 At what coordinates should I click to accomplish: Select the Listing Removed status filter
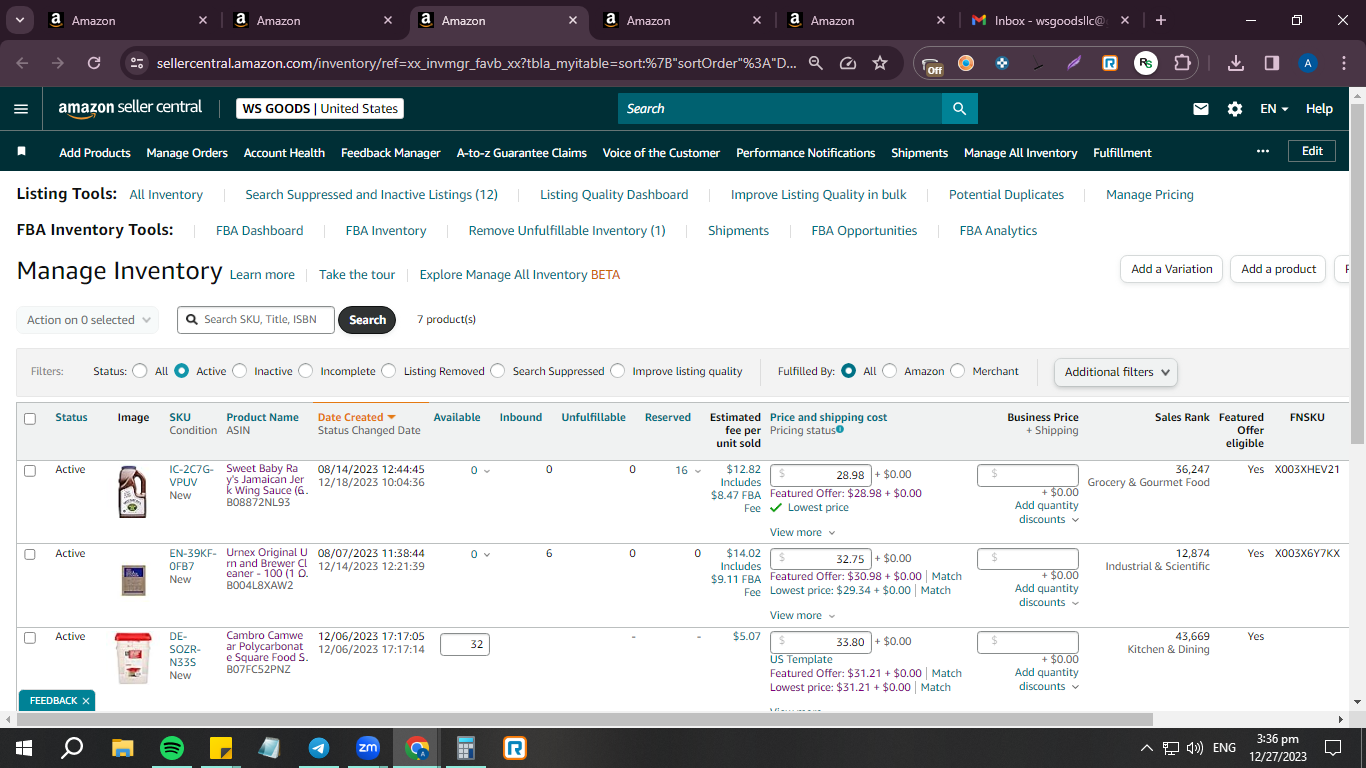389,371
